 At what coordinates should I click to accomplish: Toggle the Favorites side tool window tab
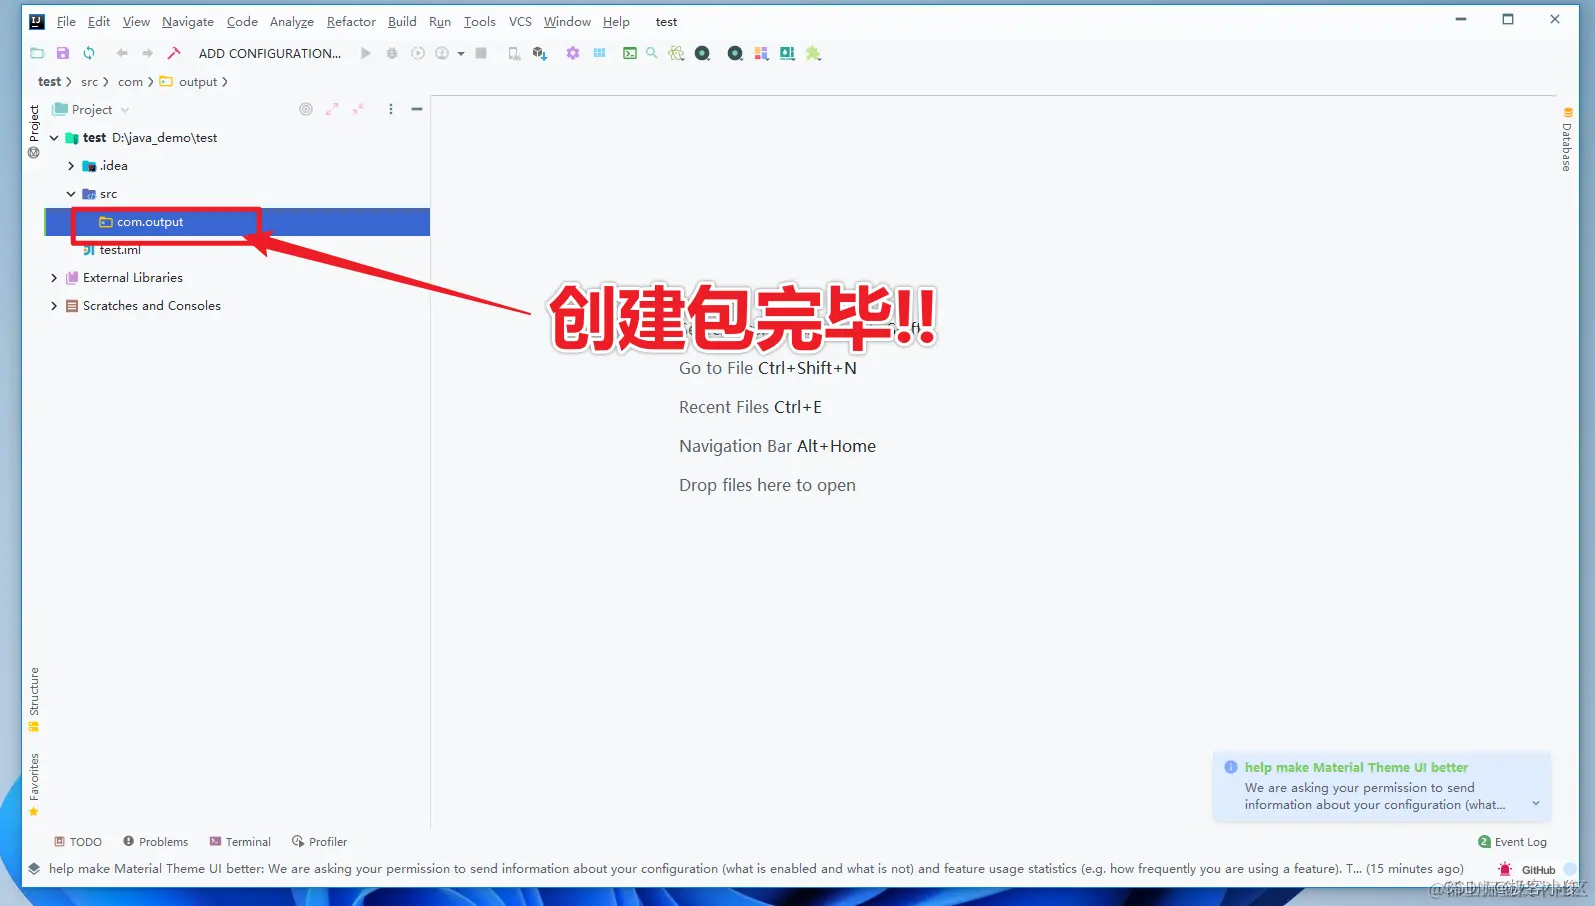[x=34, y=785]
